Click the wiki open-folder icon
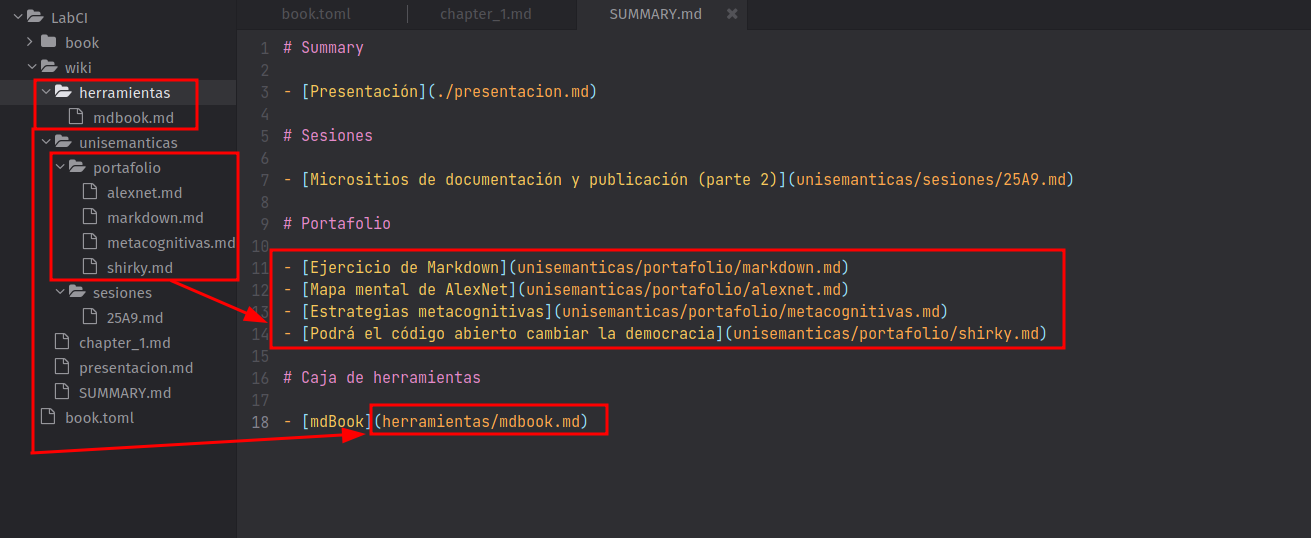 click(49, 67)
